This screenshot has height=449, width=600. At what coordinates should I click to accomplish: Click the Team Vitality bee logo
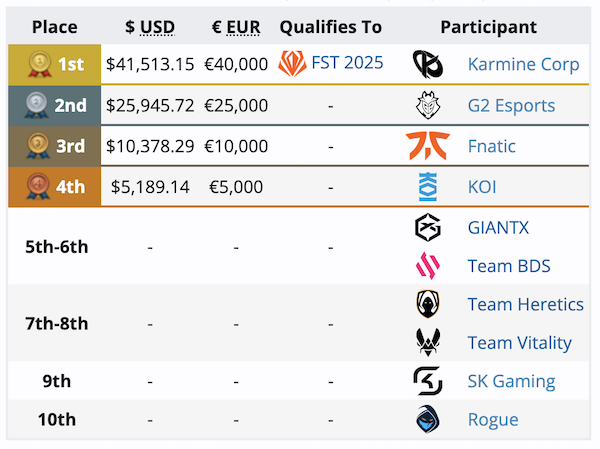click(x=428, y=343)
